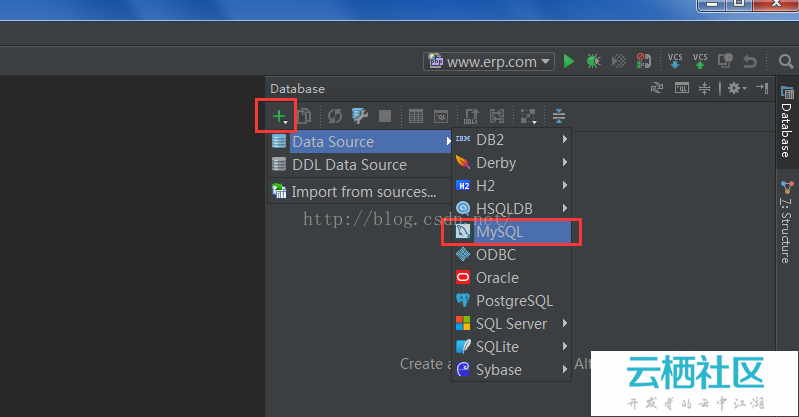Expand the DB2 submenu arrow

click(565, 139)
